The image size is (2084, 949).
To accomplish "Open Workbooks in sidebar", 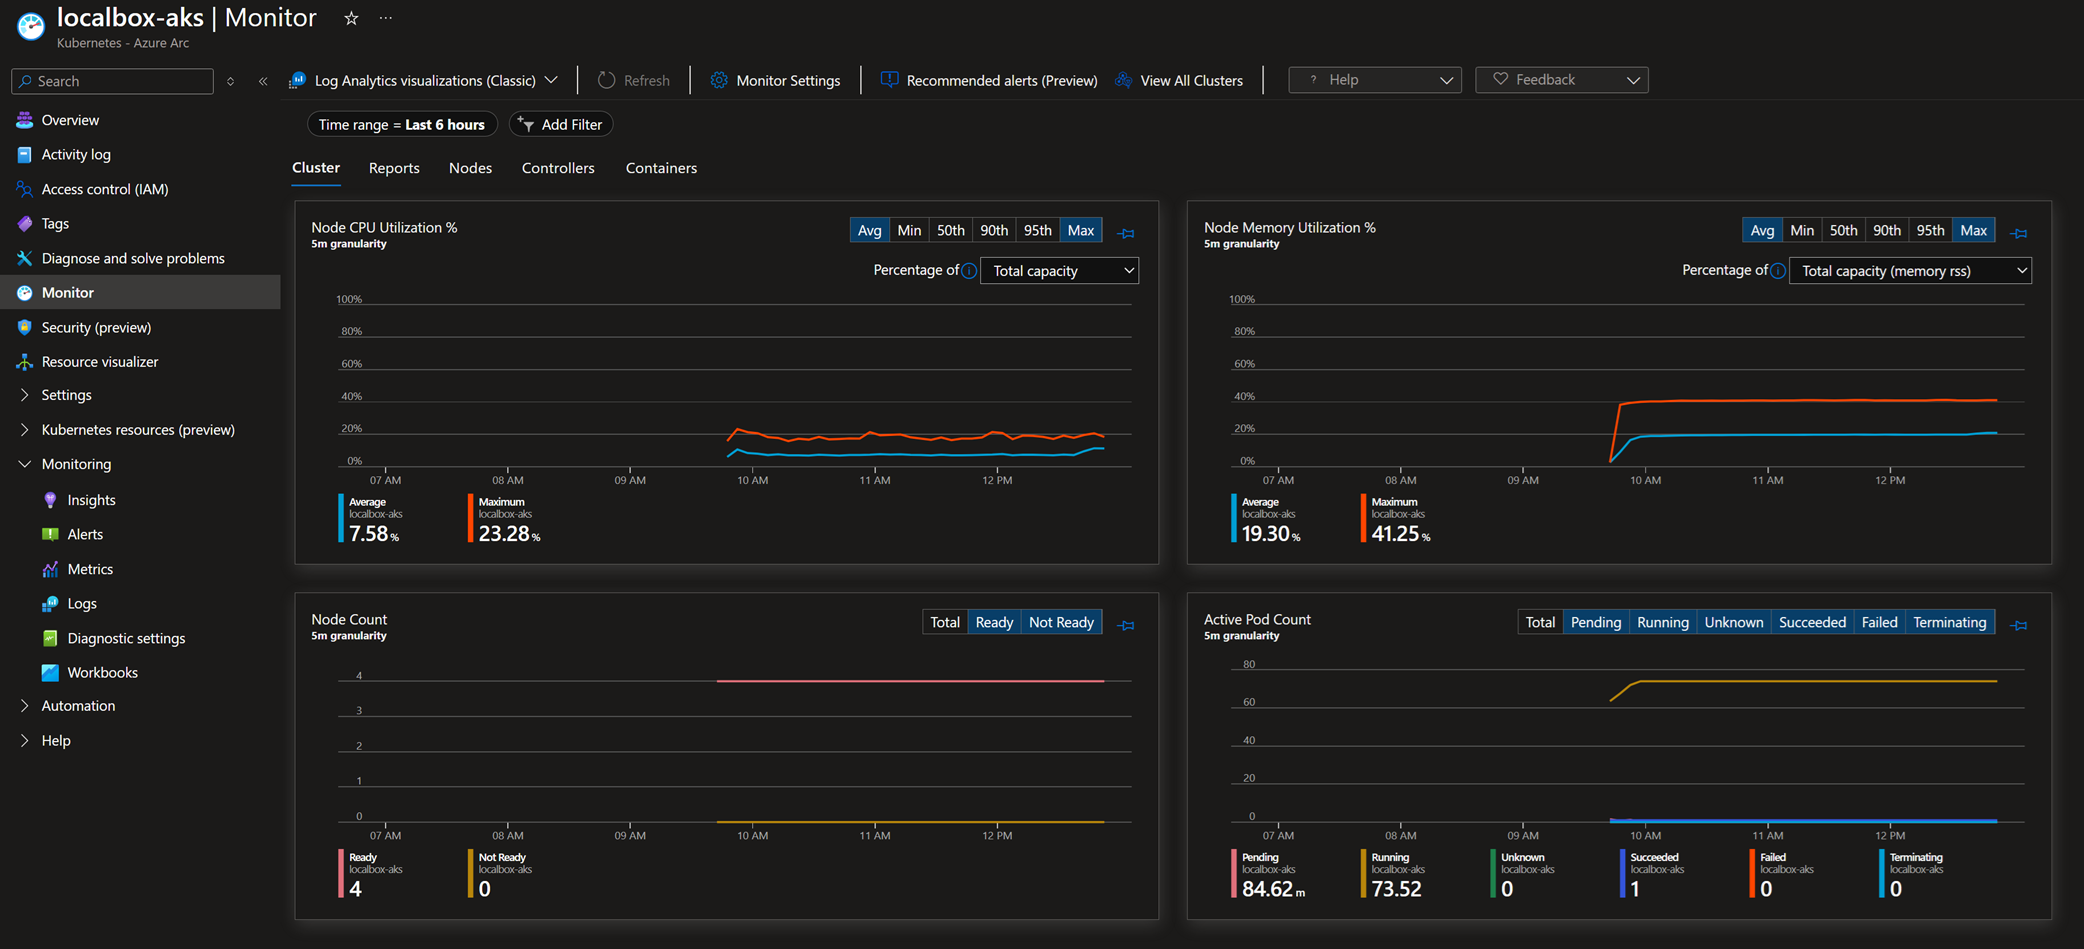I will click(102, 672).
